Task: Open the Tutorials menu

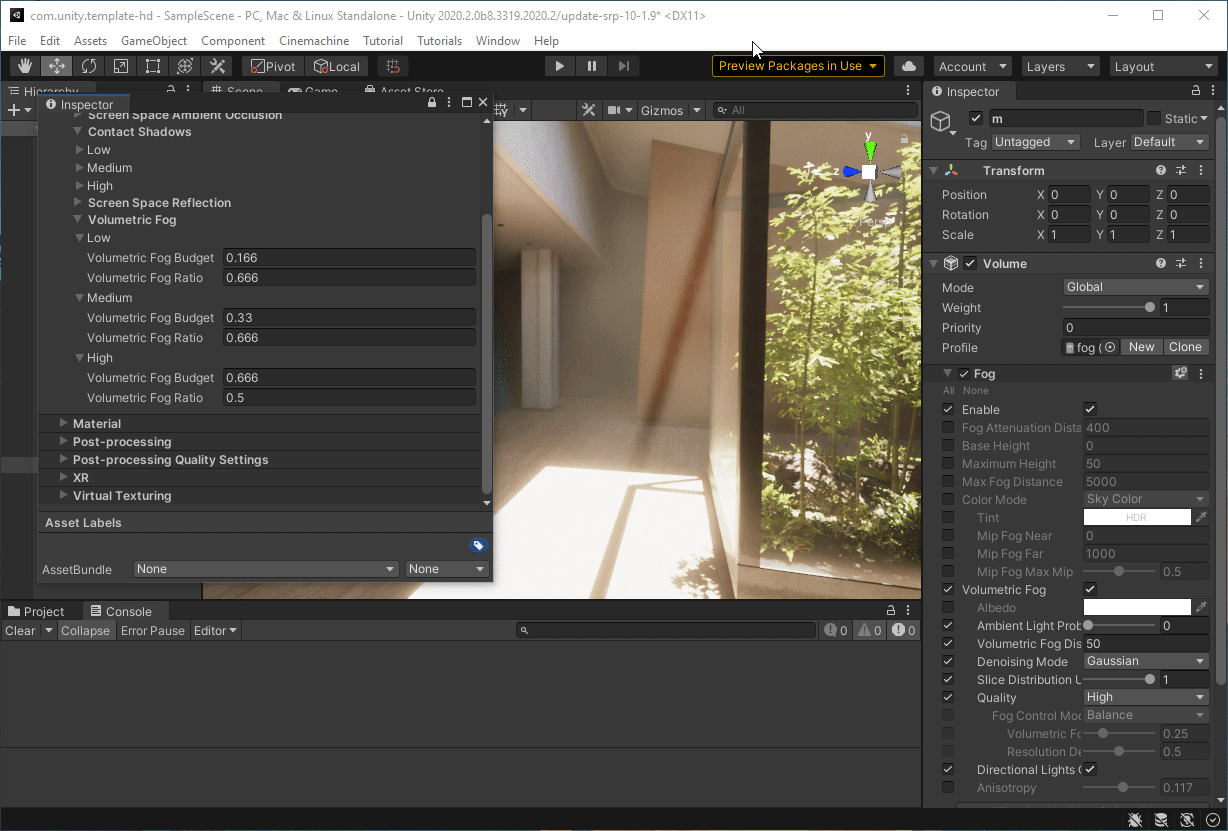Action: pyautogui.click(x=439, y=41)
